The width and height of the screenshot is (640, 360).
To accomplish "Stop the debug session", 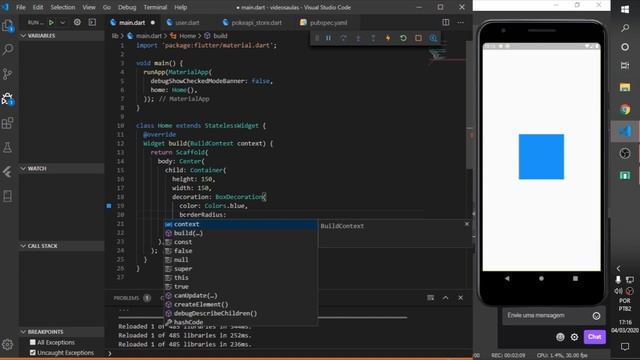I will pos(418,38).
